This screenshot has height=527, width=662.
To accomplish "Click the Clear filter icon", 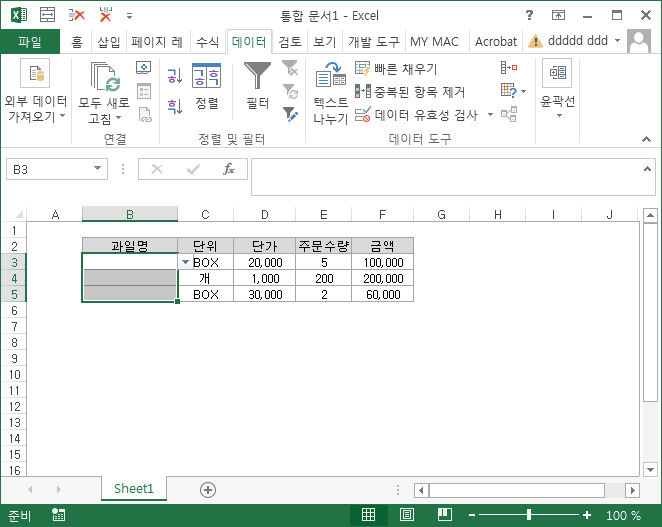I will [290, 68].
